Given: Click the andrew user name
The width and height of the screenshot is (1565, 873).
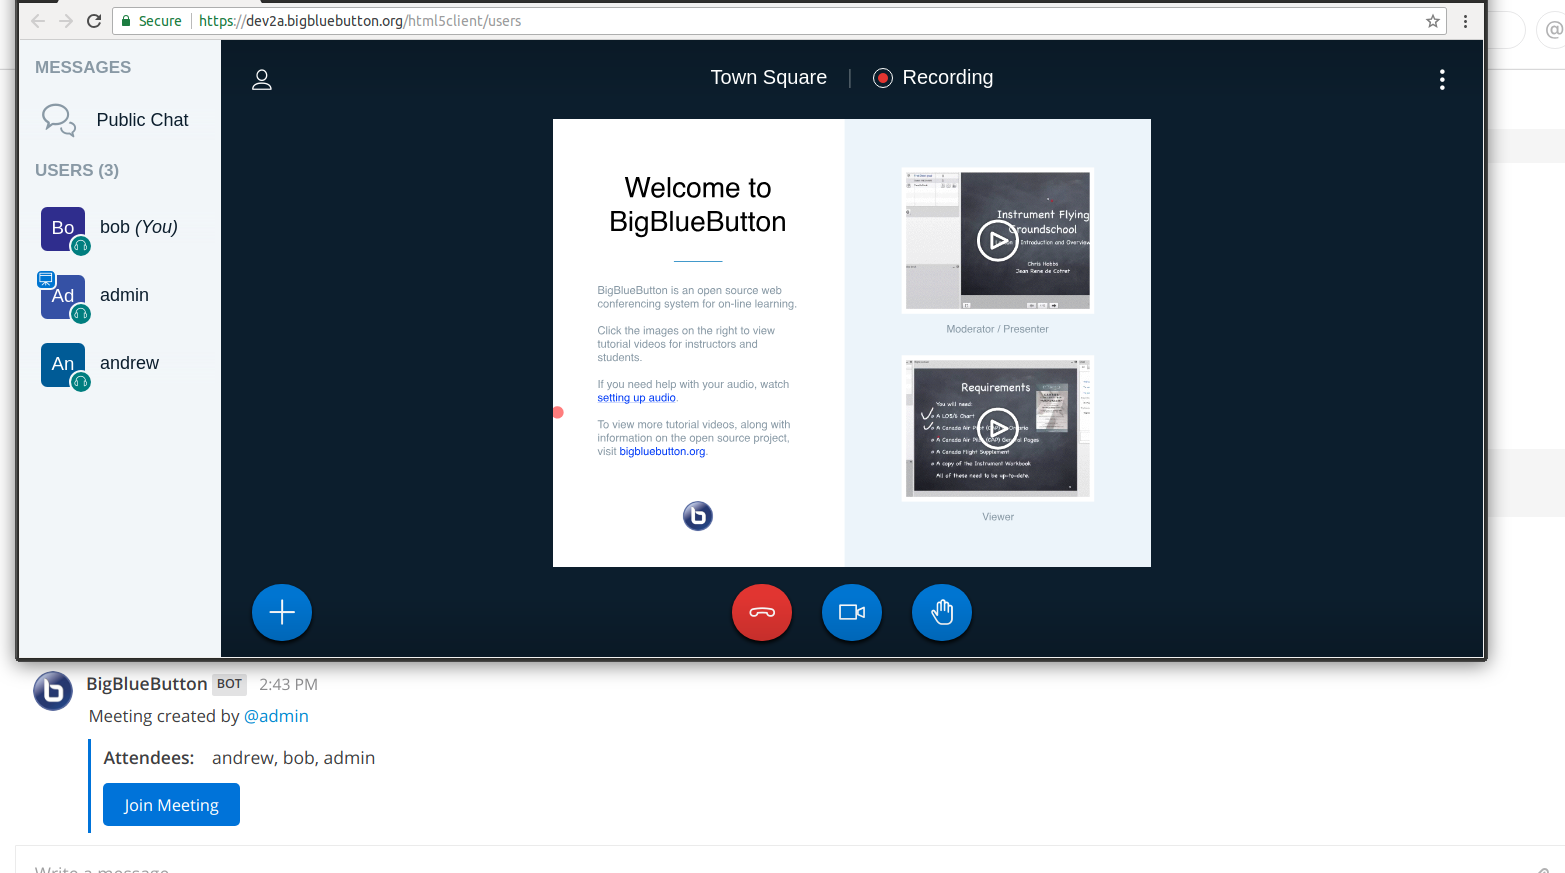Looking at the screenshot, I should tap(129, 363).
